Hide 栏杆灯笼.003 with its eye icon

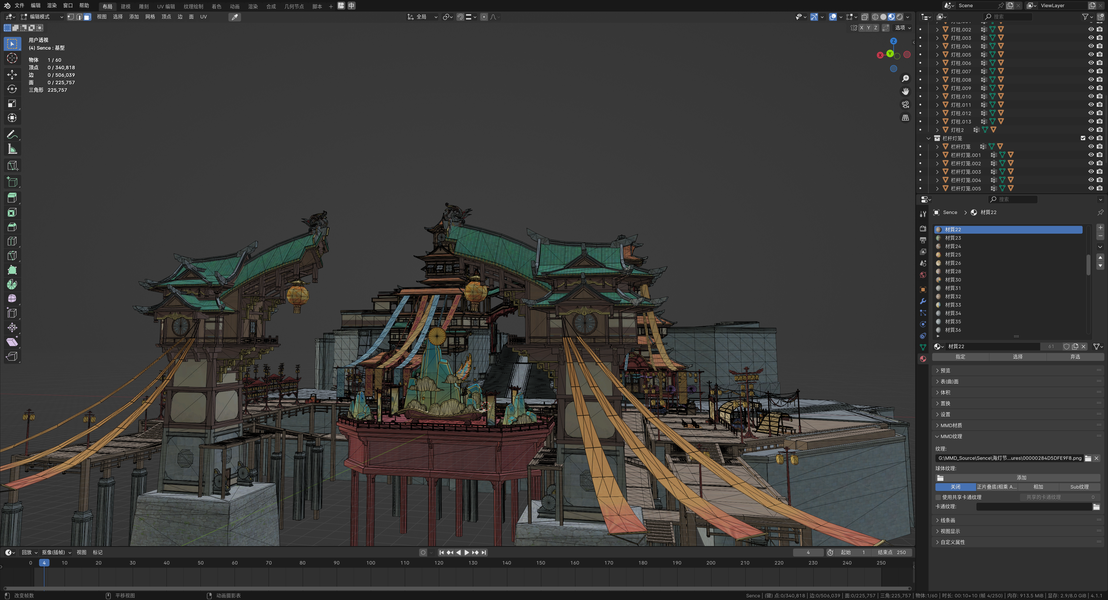[x=1090, y=171]
